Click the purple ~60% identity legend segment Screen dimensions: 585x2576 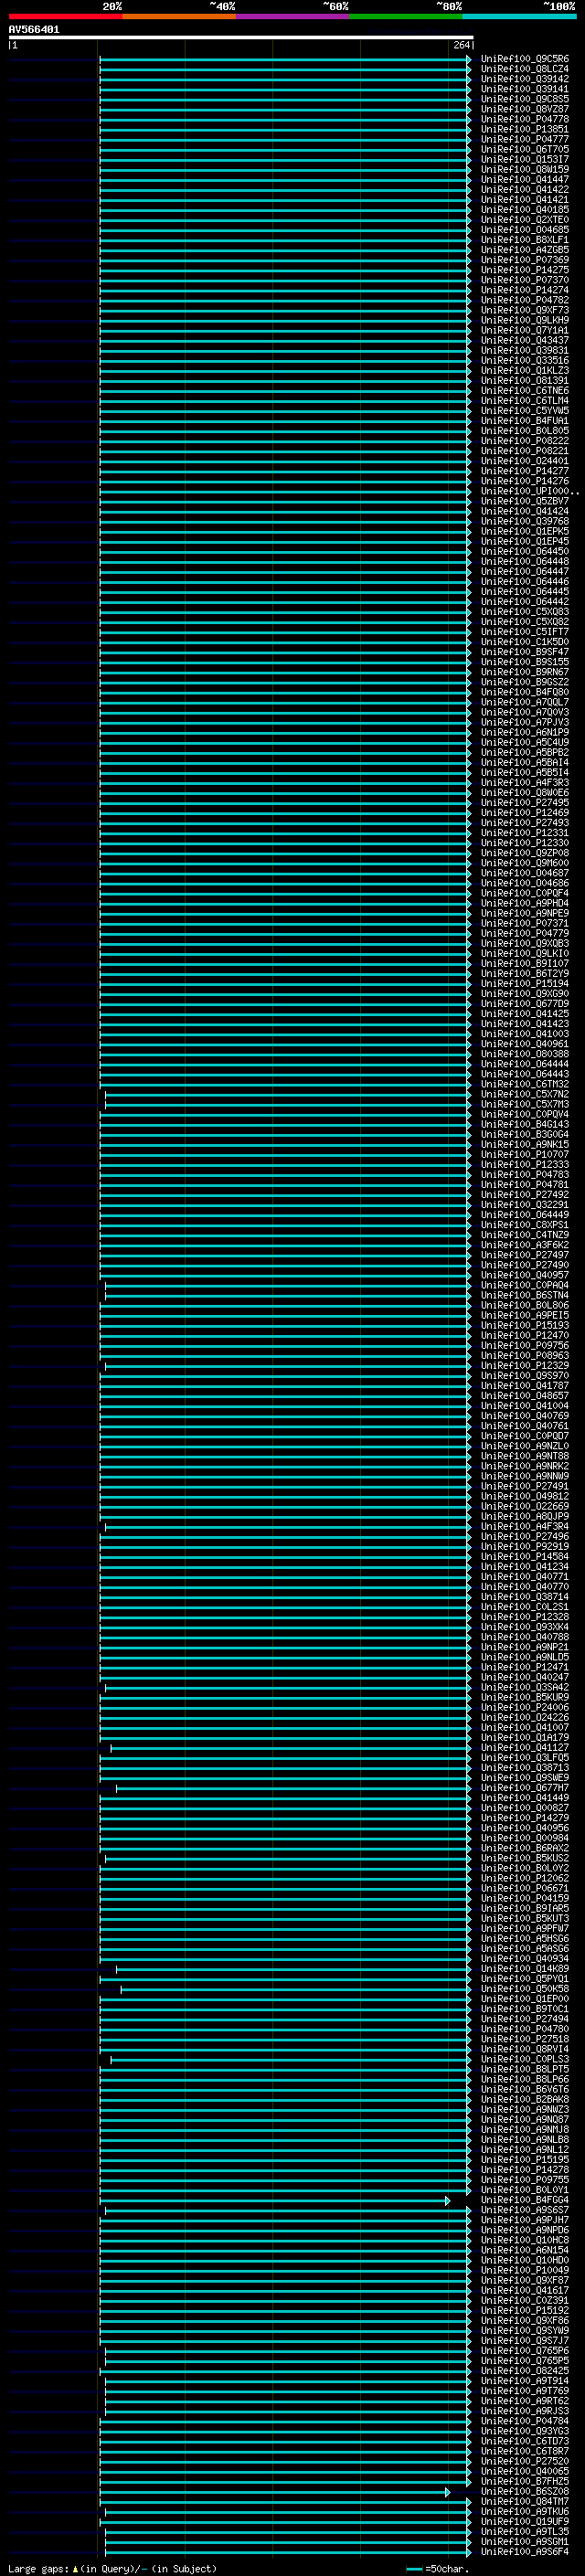pos(292,16)
